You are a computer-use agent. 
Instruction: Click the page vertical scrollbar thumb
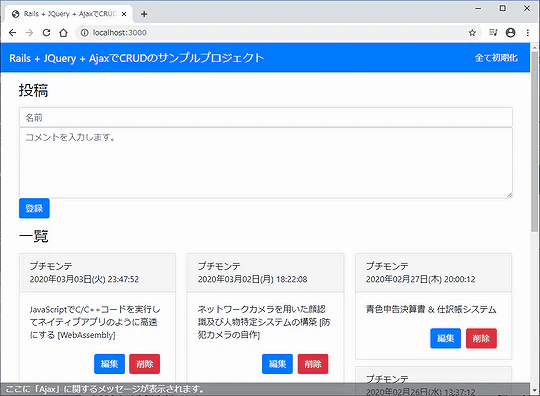tap(534, 141)
